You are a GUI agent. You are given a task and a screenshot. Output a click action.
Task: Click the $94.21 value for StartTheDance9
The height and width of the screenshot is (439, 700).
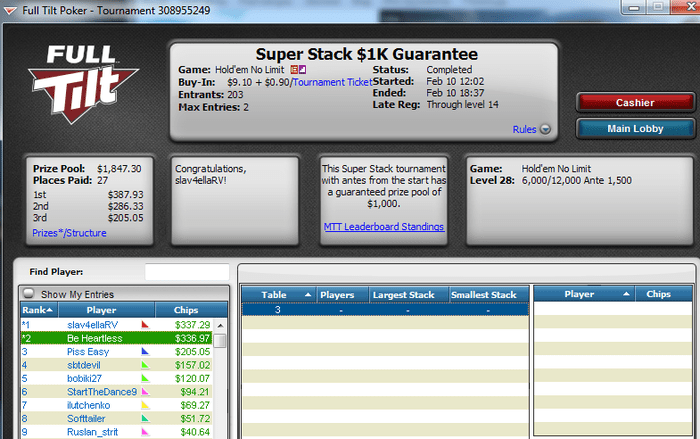coord(195,392)
